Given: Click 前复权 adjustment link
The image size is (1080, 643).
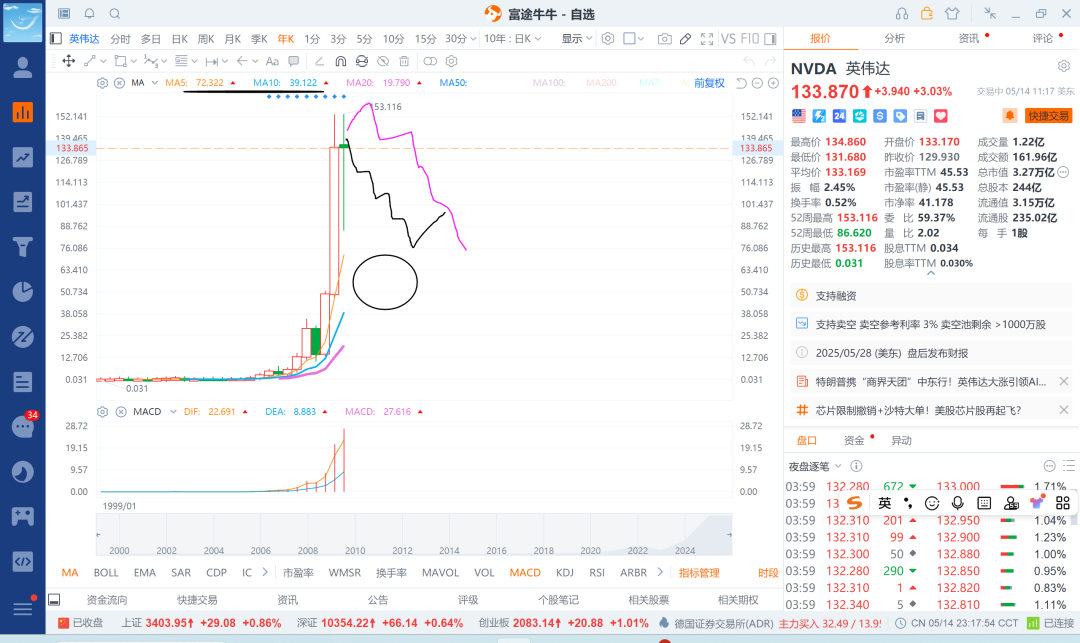Looking at the screenshot, I should click(709, 83).
